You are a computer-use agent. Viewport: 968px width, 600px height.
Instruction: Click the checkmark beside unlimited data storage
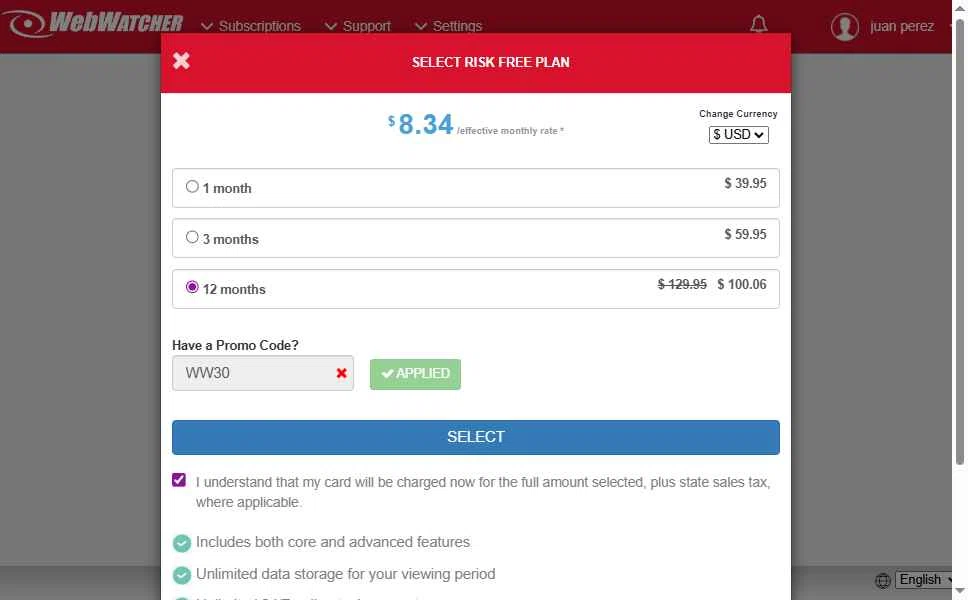point(182,575)
